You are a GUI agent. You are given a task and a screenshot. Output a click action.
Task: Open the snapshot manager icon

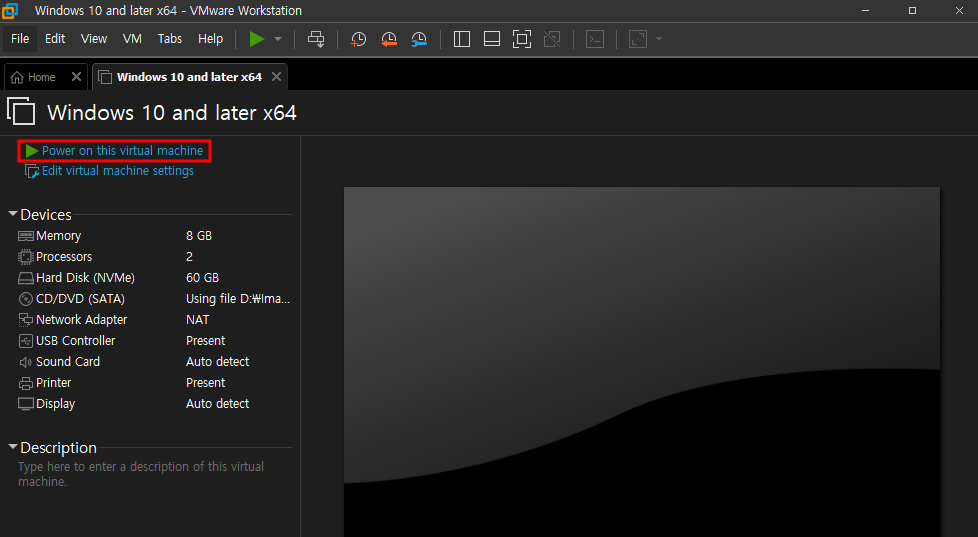pyautogui.click(x=419, y=39)
